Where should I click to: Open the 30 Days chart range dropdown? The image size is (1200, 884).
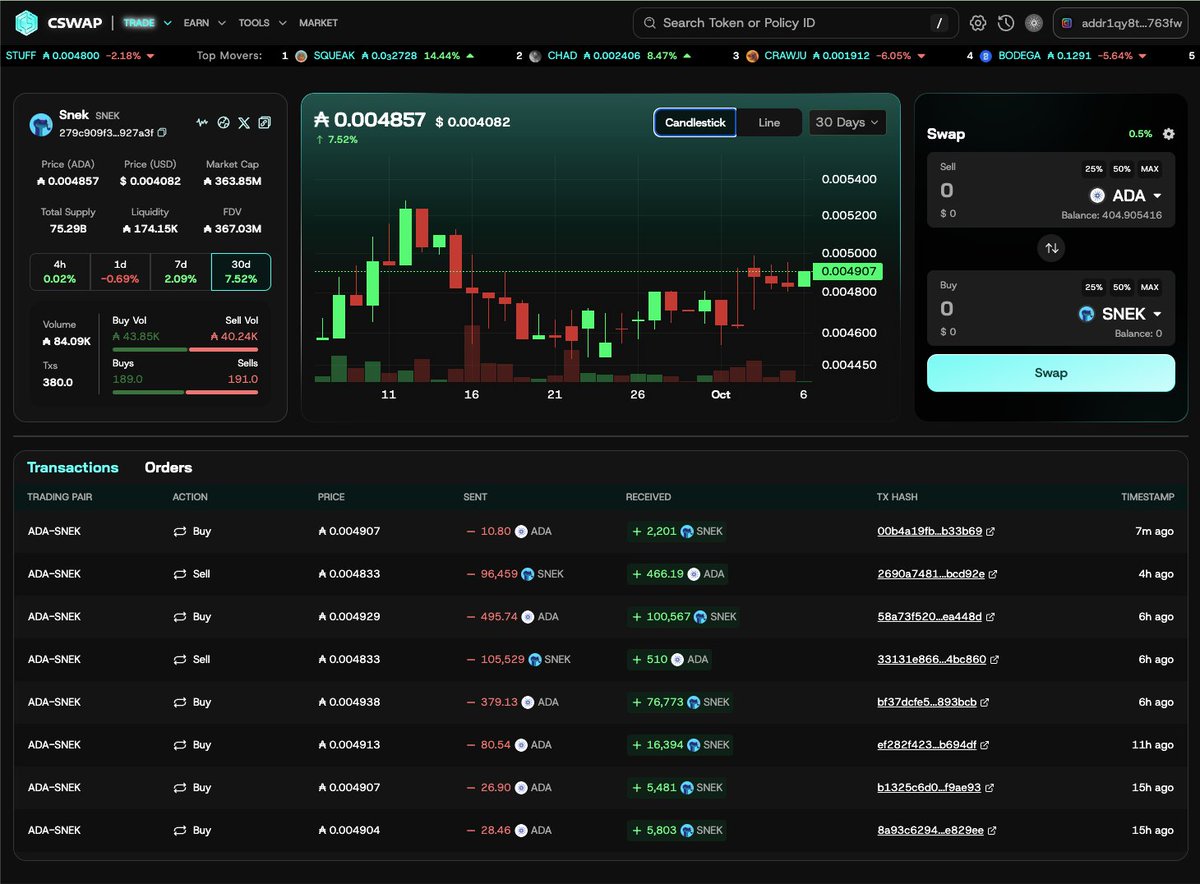847,123
